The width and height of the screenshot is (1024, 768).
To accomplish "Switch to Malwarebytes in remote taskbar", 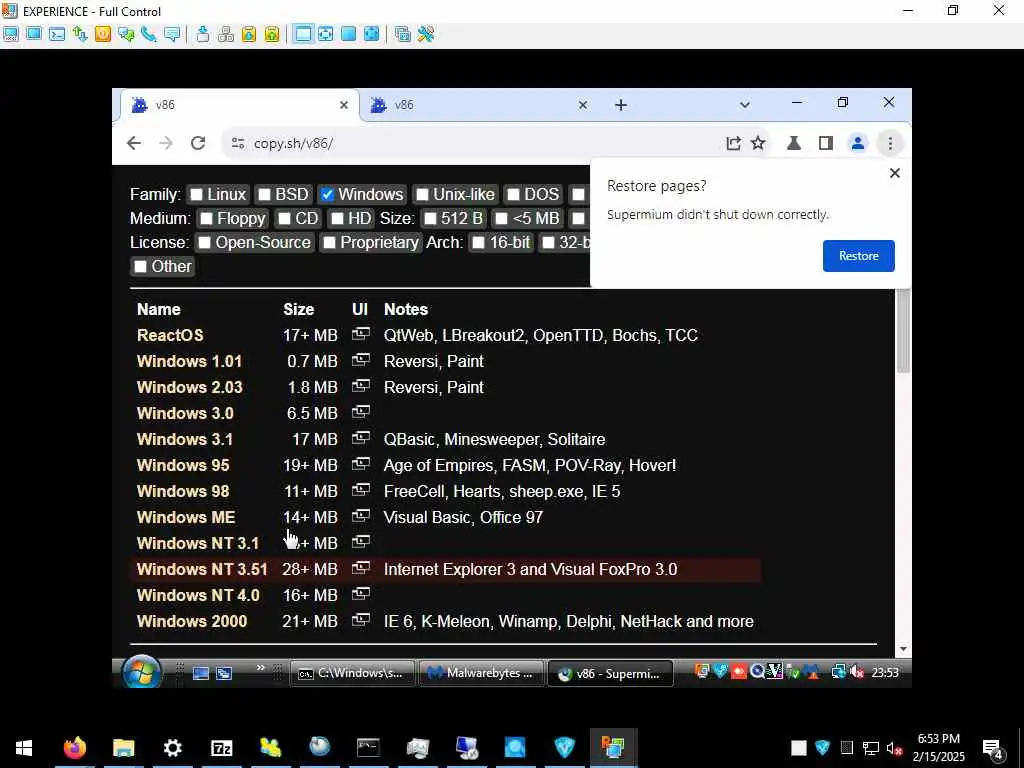I will click(x=481, y=673).
